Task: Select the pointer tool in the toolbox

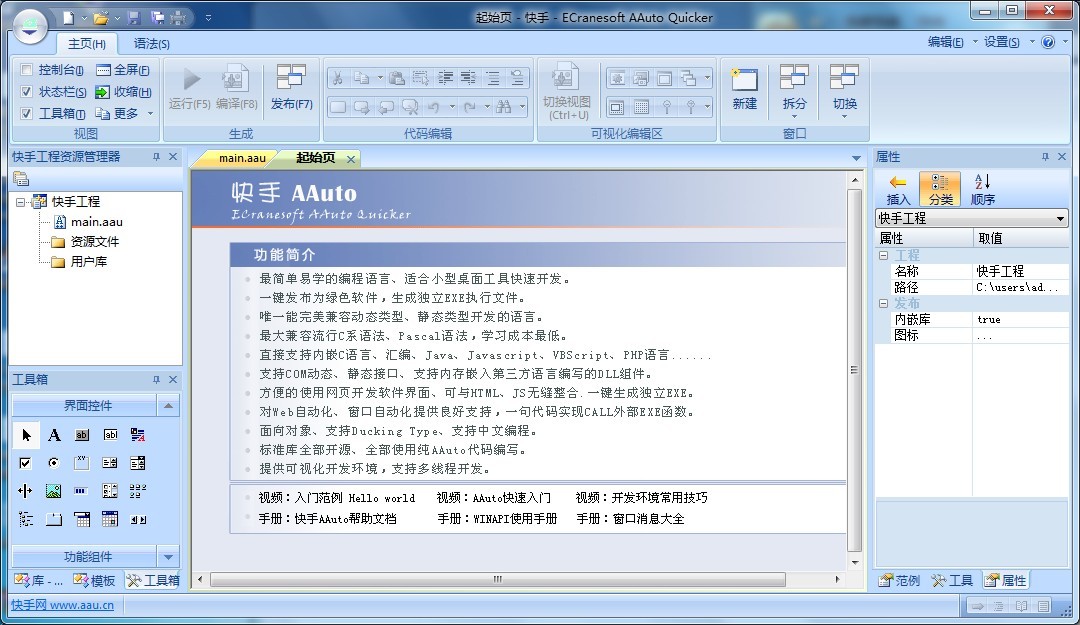Action: 26,435
